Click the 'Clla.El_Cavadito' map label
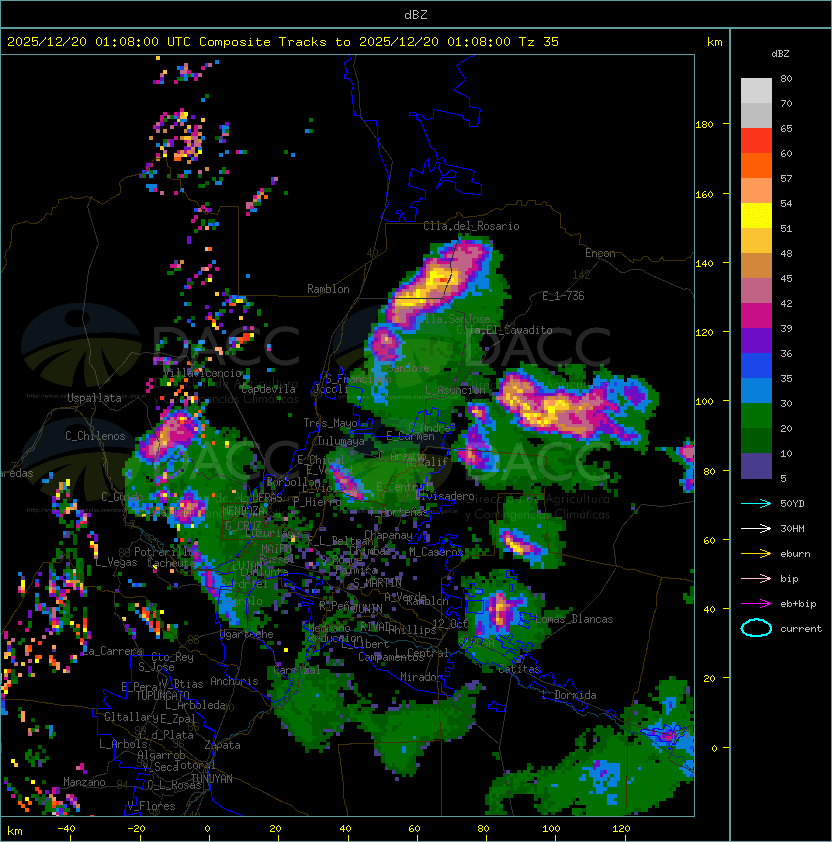 coord(504,330)
